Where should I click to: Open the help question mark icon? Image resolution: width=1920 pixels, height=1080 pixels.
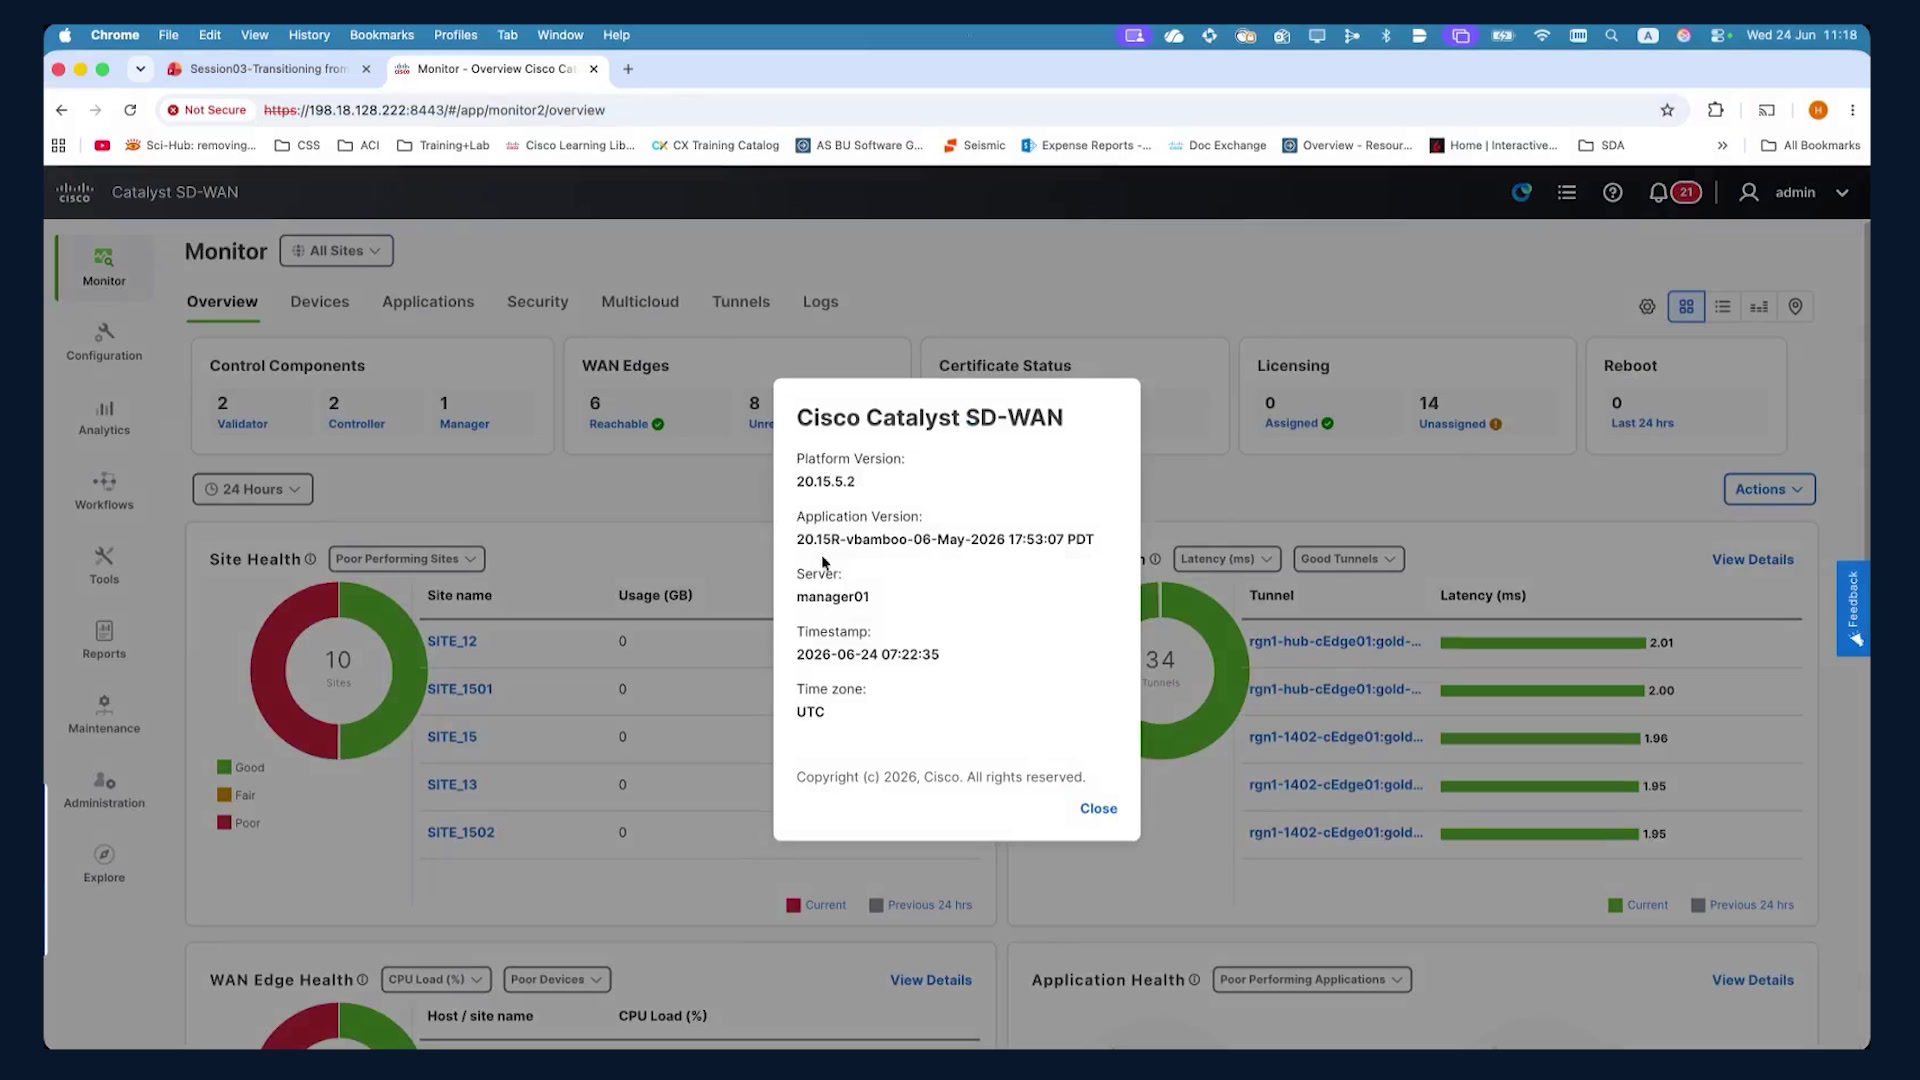(1612, 192)
